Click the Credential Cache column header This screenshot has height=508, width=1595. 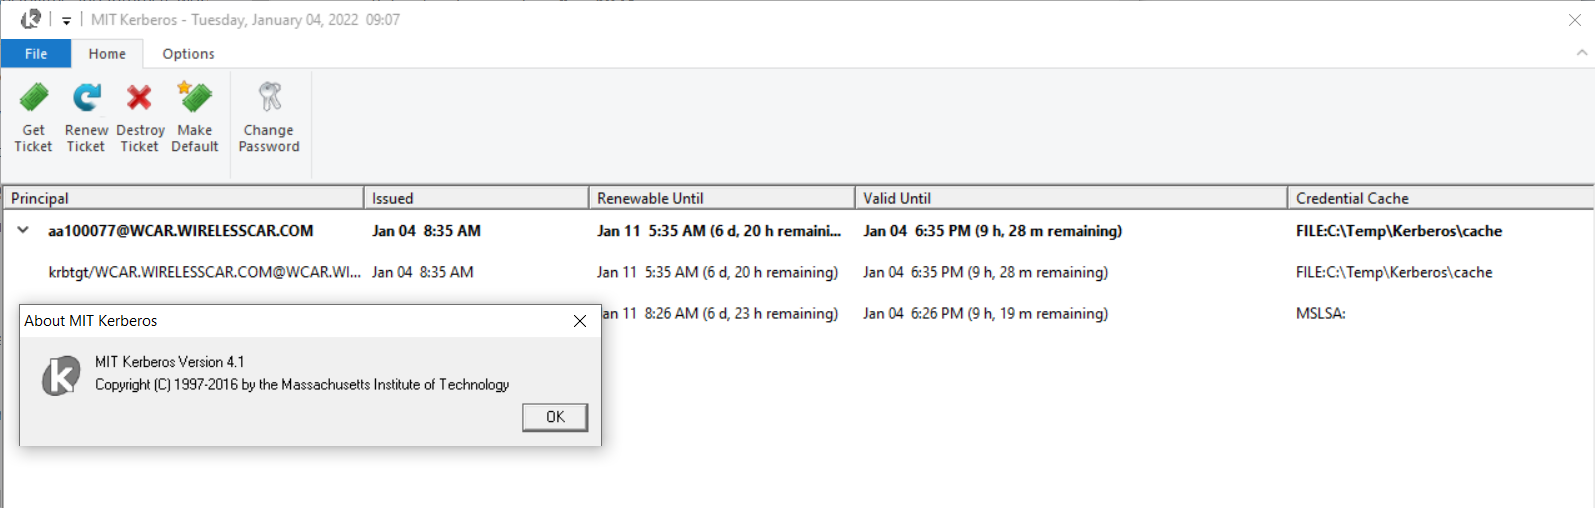coord(1440,198)
